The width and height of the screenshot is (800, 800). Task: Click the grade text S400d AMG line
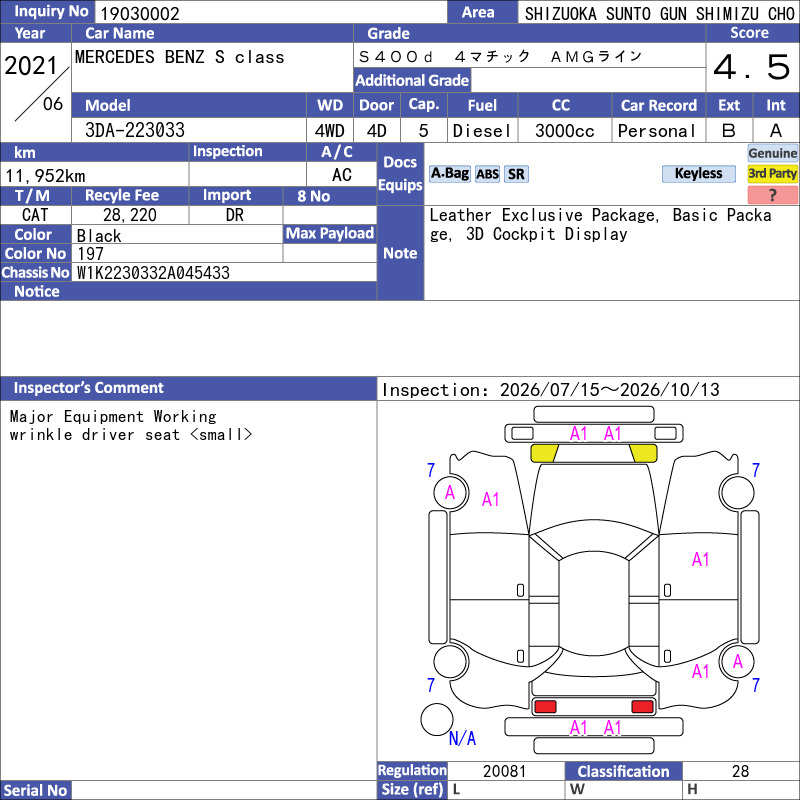(x=500, y=56)
